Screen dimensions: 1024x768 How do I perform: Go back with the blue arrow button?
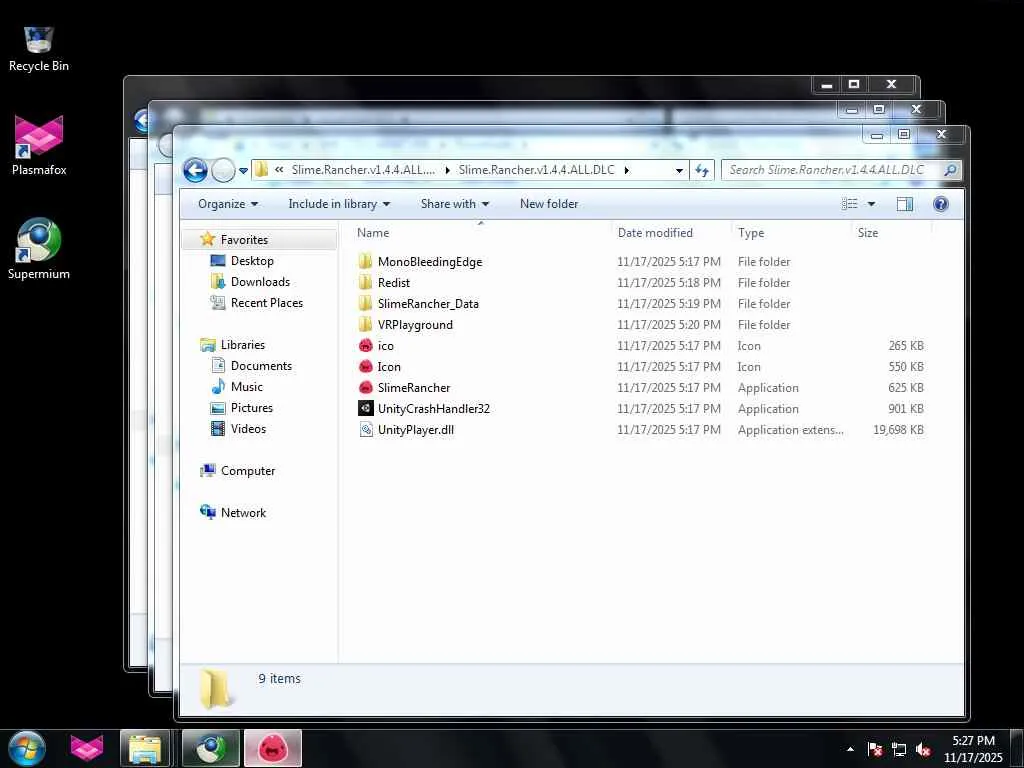coord(195,170)
